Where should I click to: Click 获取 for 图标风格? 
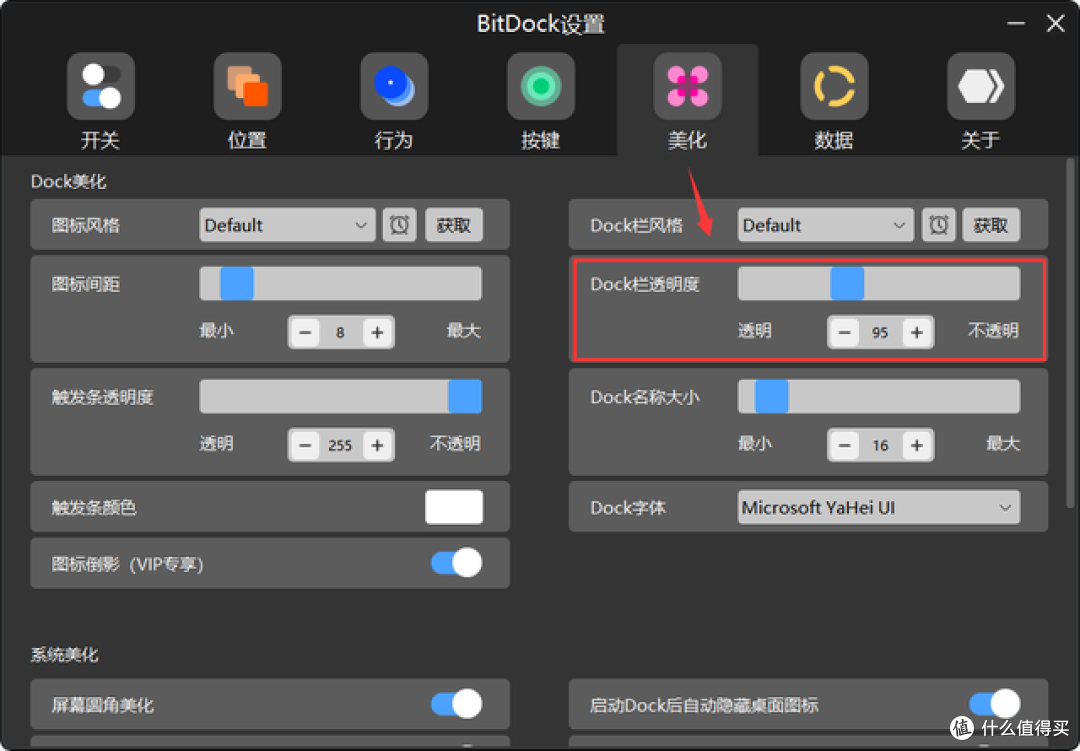pyautogui.click(x=454, y=225)
